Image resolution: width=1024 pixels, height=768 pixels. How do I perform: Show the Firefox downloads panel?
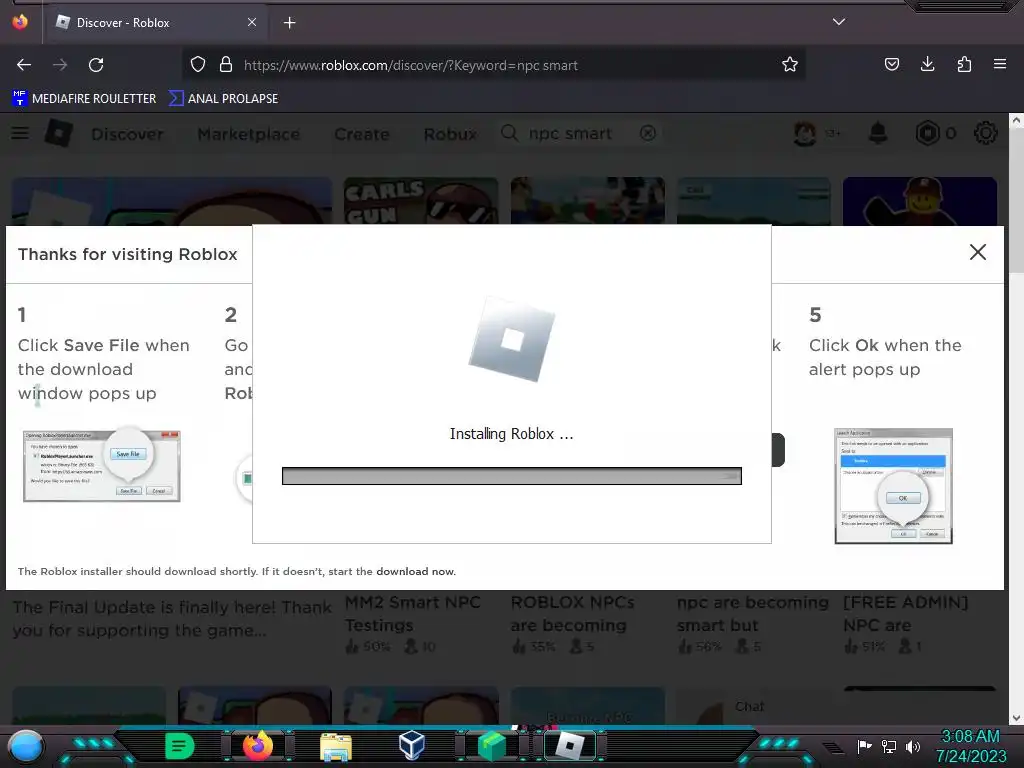[x=927, y=64]
